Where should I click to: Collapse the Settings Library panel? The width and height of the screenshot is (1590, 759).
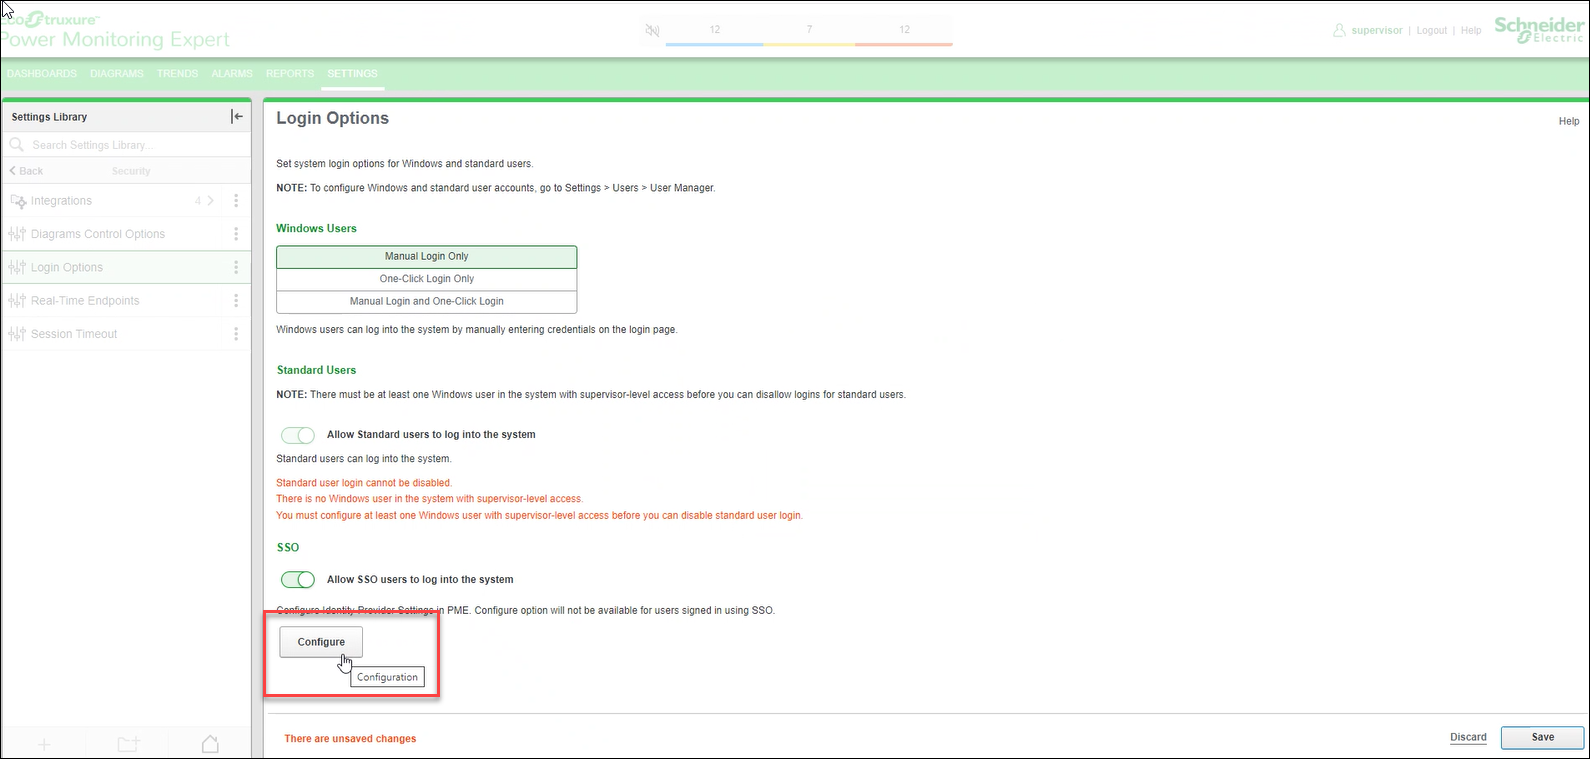[x=237, y=117]
